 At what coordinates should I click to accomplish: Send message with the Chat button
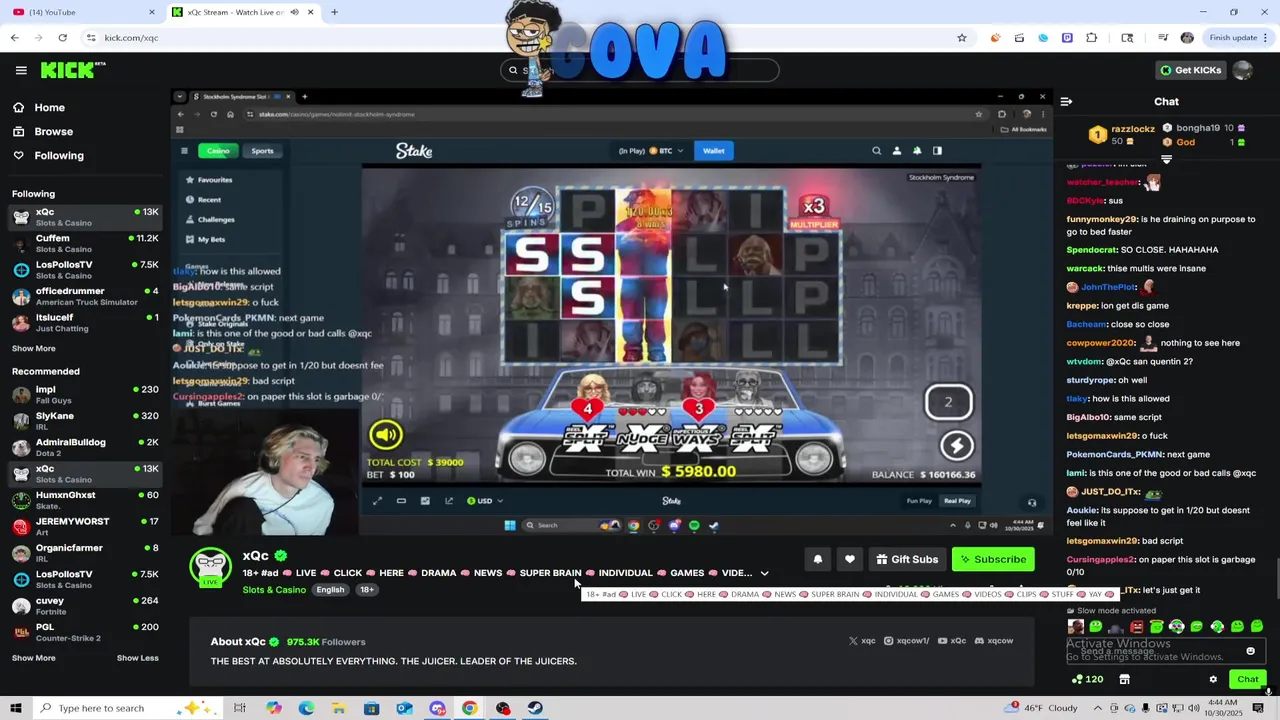click(1247, 680)
